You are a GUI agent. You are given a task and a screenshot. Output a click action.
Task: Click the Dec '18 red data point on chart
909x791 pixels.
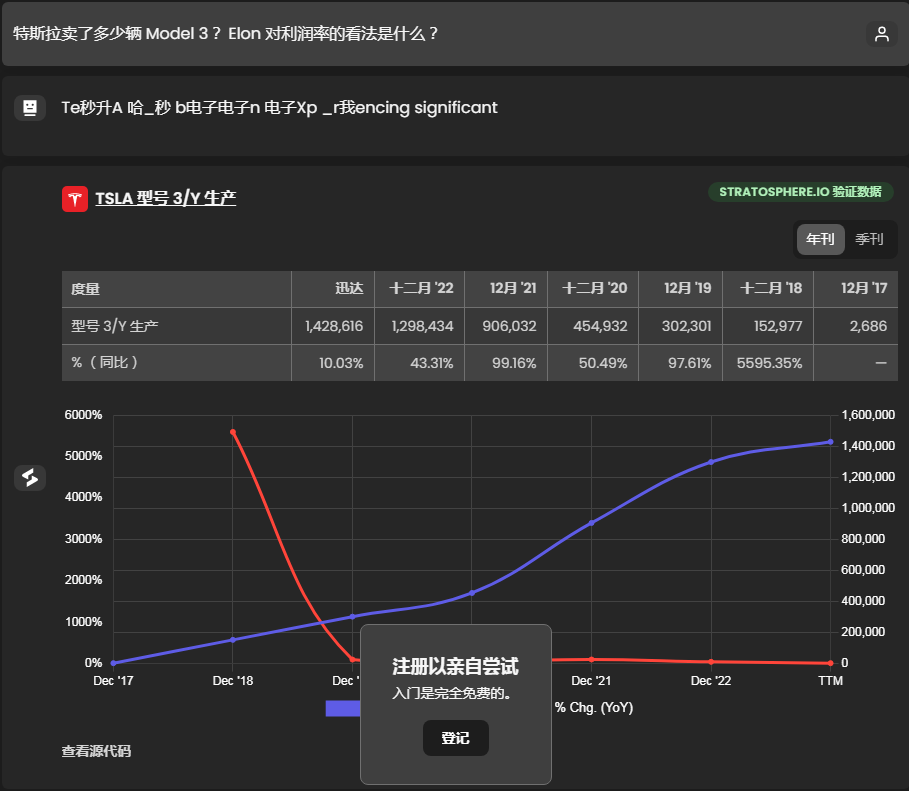[x=233, y=432]
